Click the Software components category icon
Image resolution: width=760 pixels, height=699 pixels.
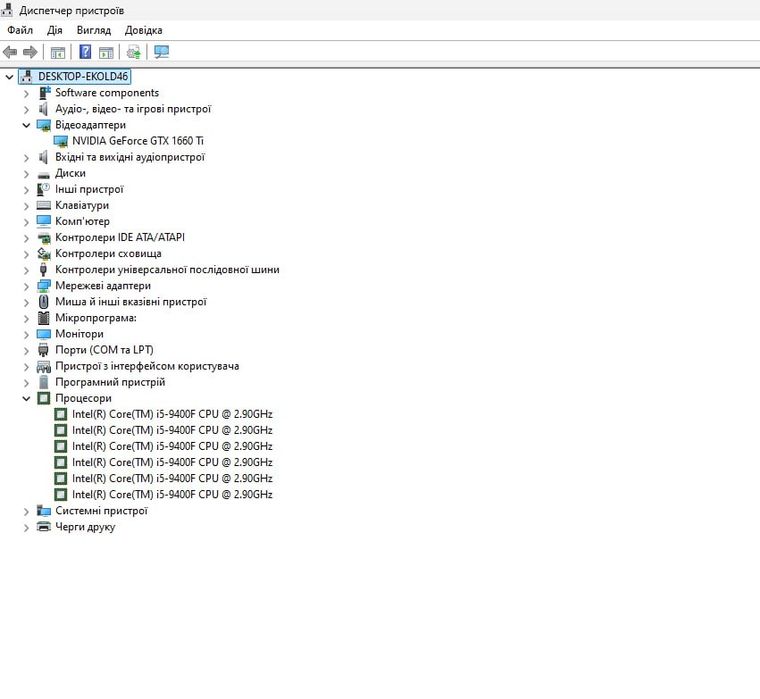coord(44,93)
